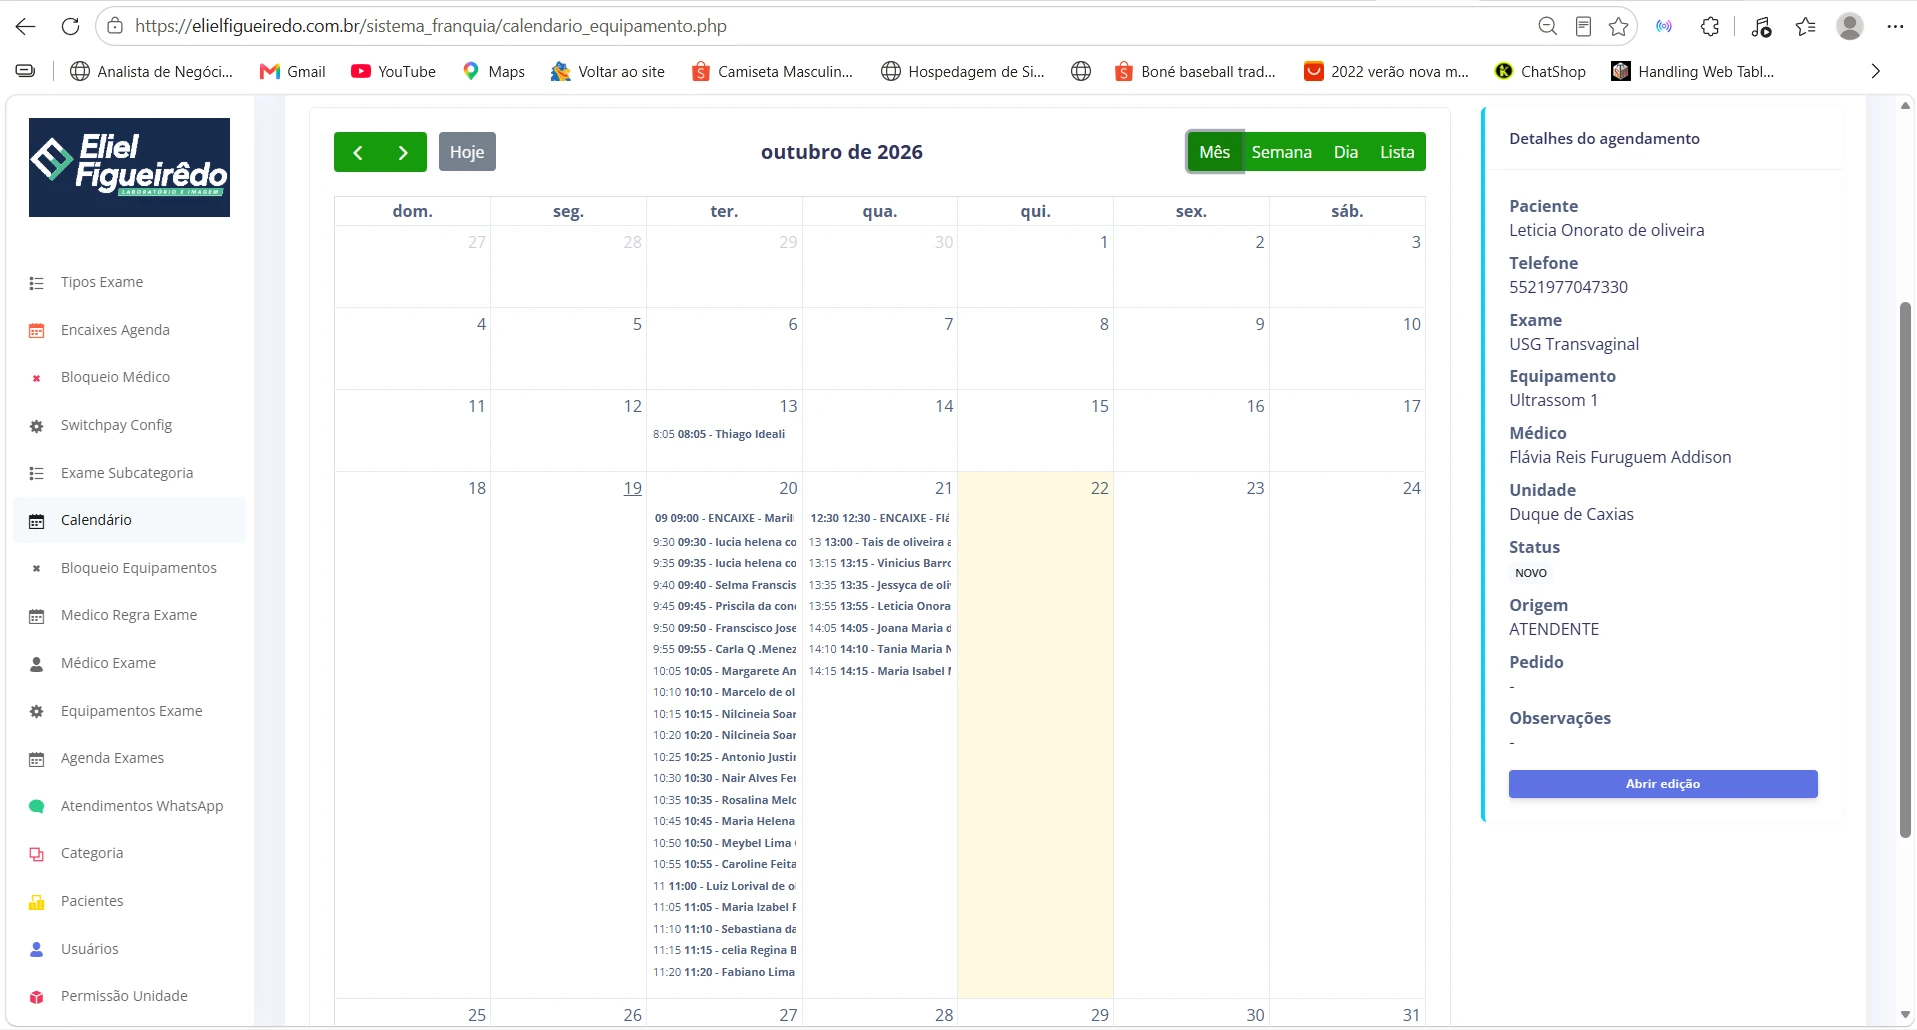Click the Equipamentos Exame gear icon

click(x=37, y=712)
